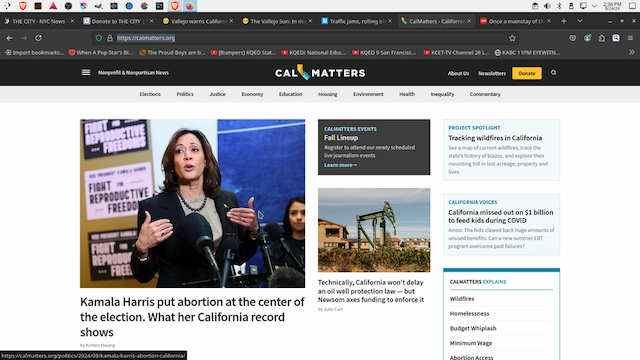Go forward one page

(24, 38)
